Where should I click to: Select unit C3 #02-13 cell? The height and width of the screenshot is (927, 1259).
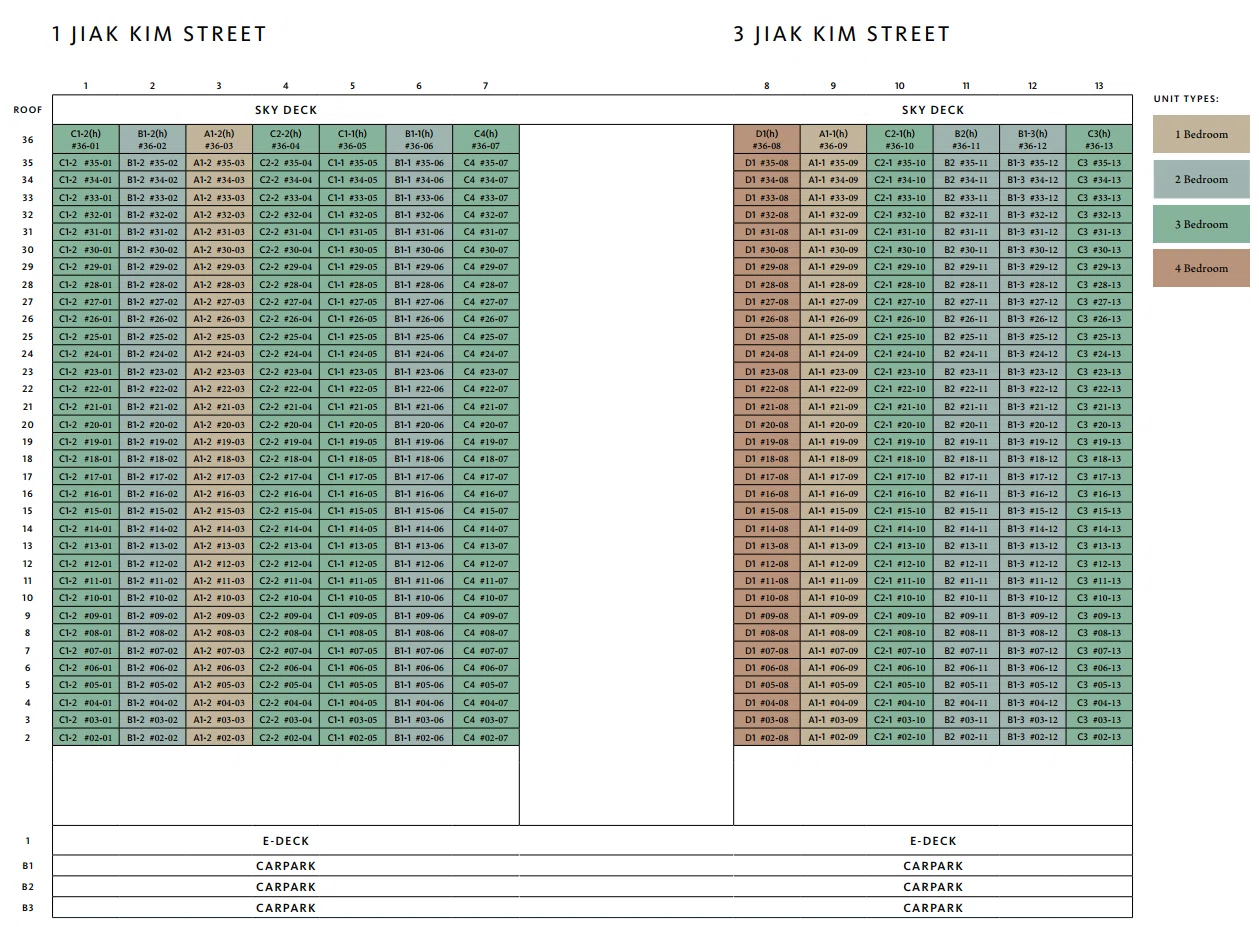tap(1099, 737)
